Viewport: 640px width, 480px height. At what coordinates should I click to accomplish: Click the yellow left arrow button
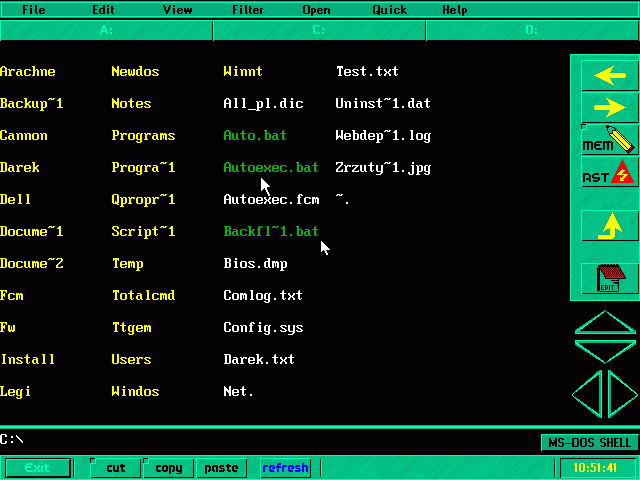[x=610, y=76]
